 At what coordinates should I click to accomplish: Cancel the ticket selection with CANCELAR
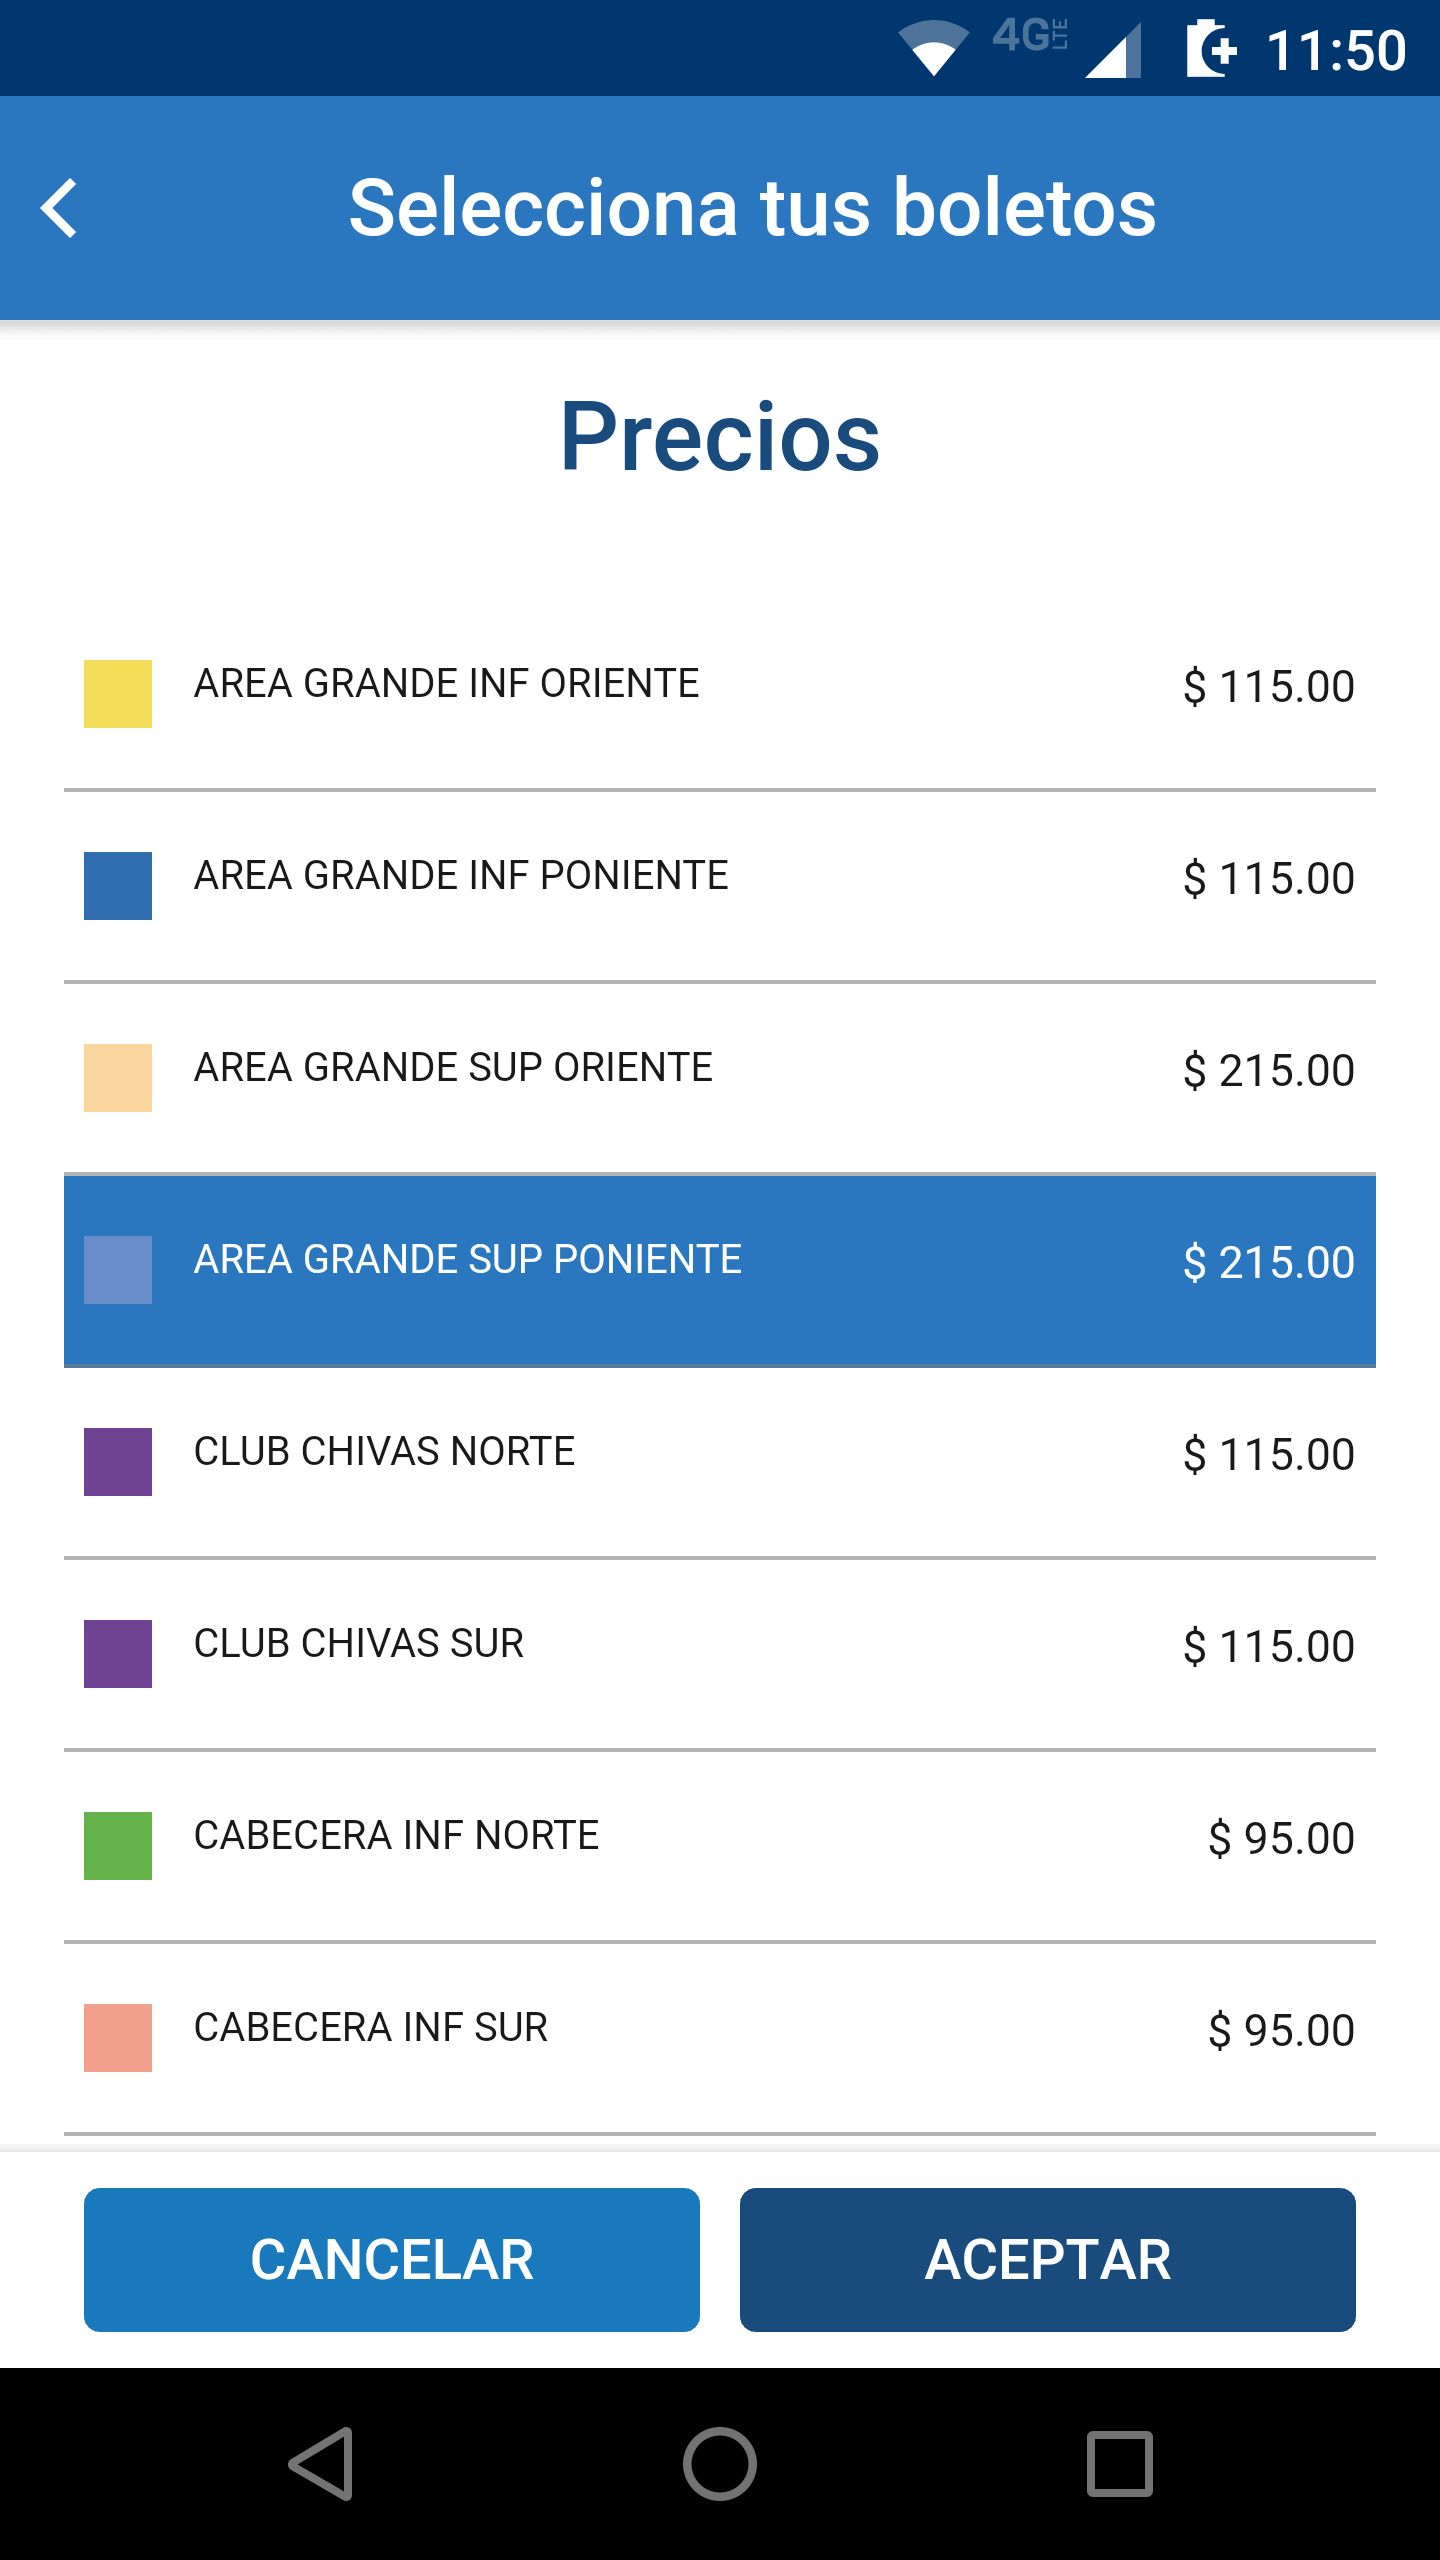pos(392,2260)
